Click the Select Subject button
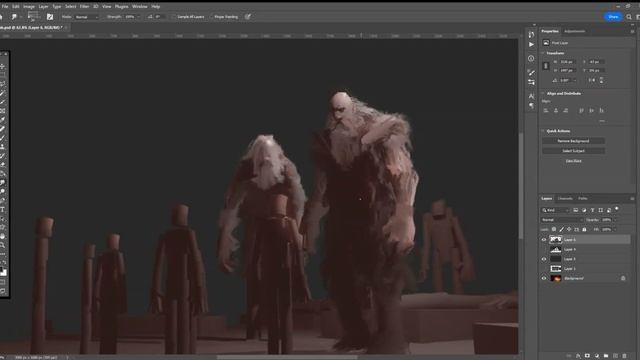 [573, 151]
